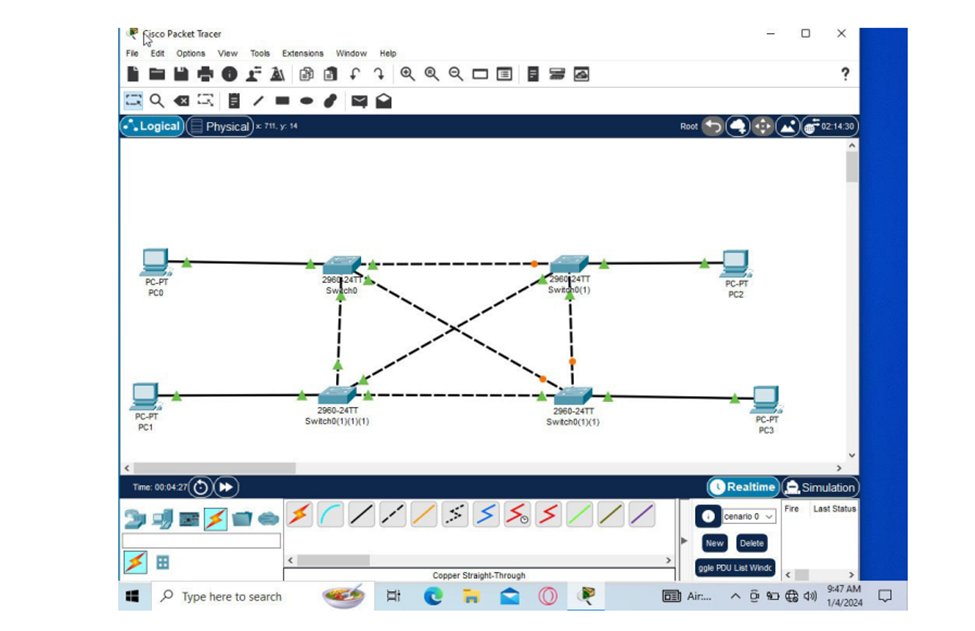The width and height of the screenshot is (975, 631).
Task: Click the Delete scenario button
Action: click(751, 543)
